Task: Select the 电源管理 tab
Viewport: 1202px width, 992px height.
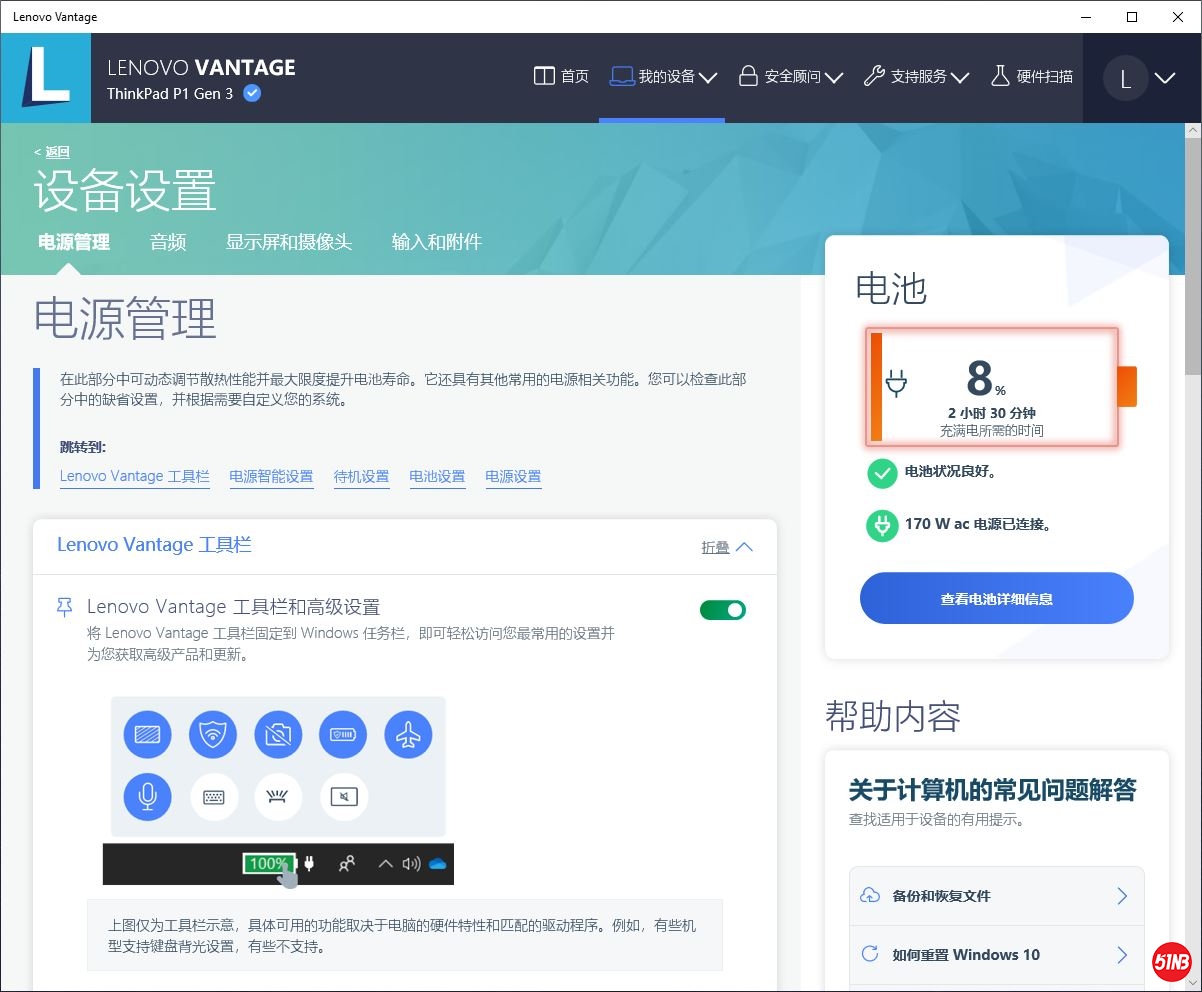Action: pyautogui.click(x=74, y=242)
